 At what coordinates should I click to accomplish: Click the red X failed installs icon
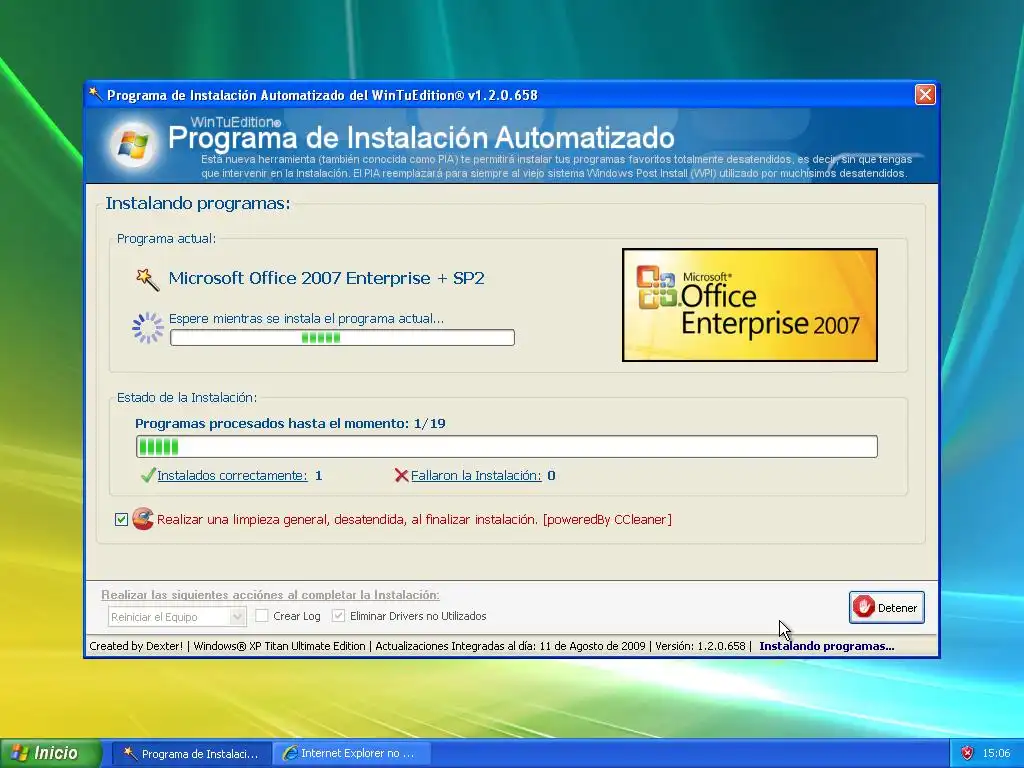click(401, 475)
